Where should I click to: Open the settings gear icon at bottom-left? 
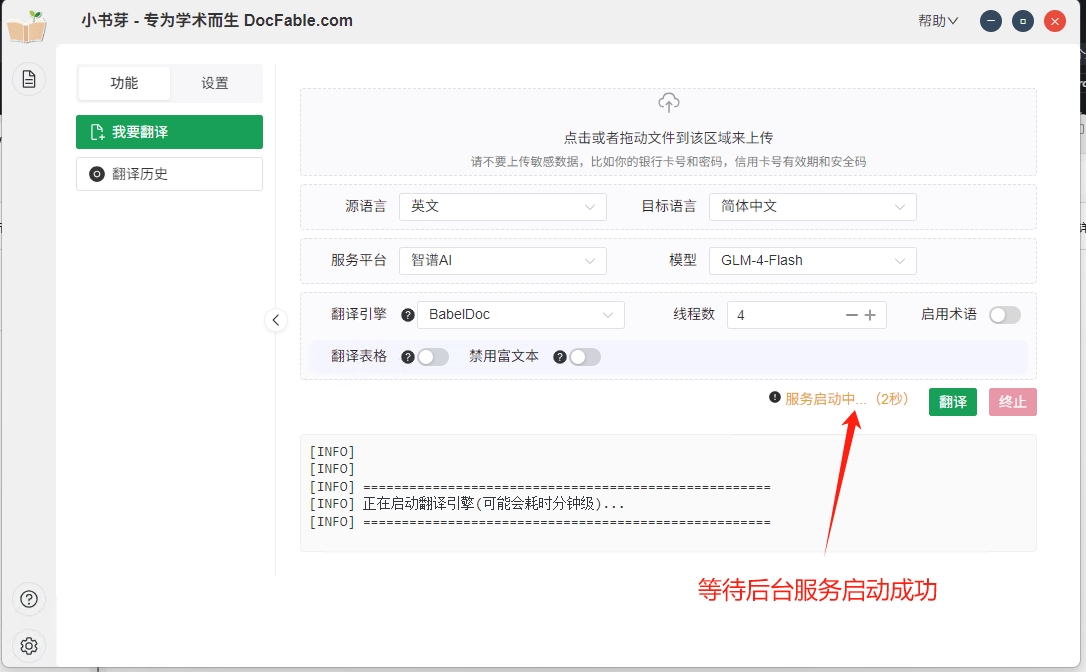point(29,645)
